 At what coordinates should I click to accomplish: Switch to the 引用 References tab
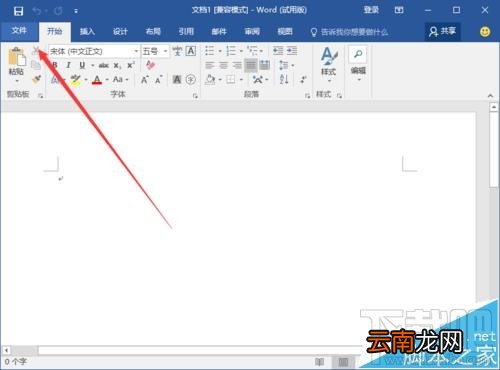tap(186, 32)
